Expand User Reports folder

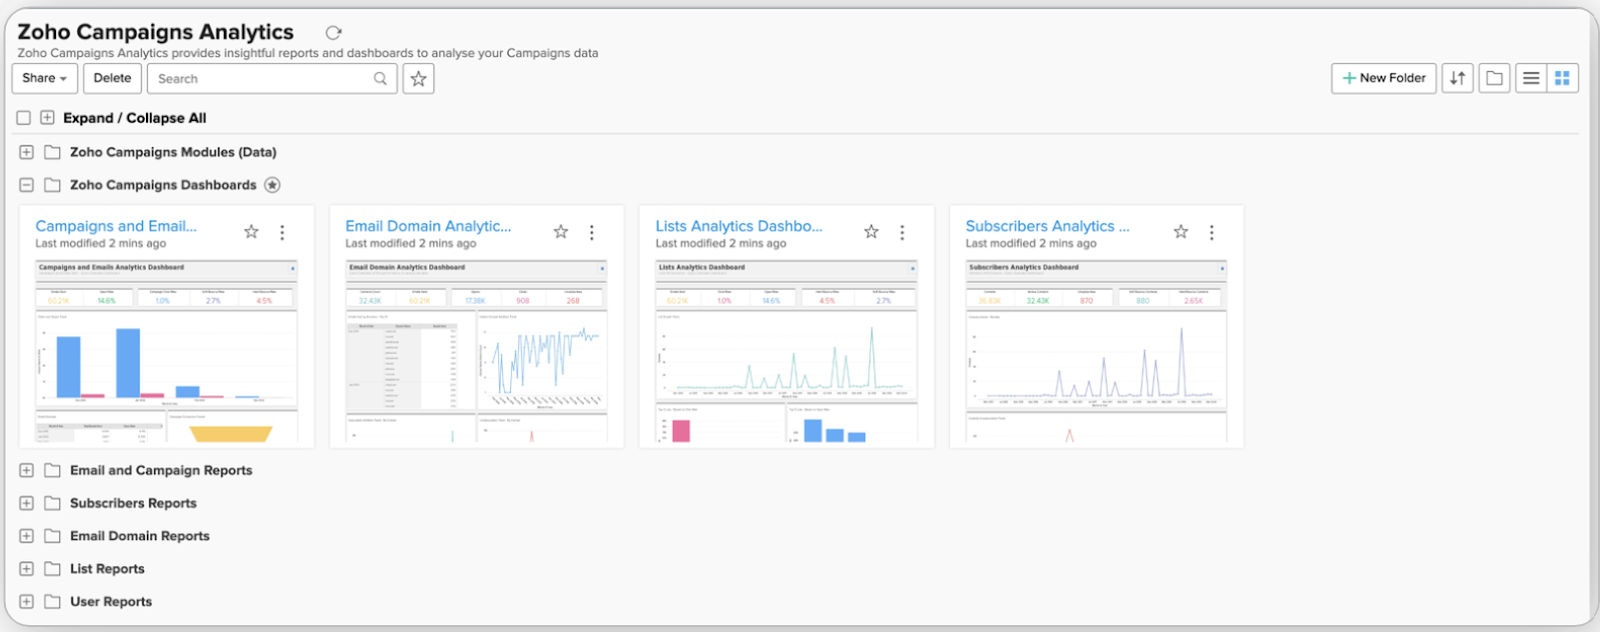(26, 602)
